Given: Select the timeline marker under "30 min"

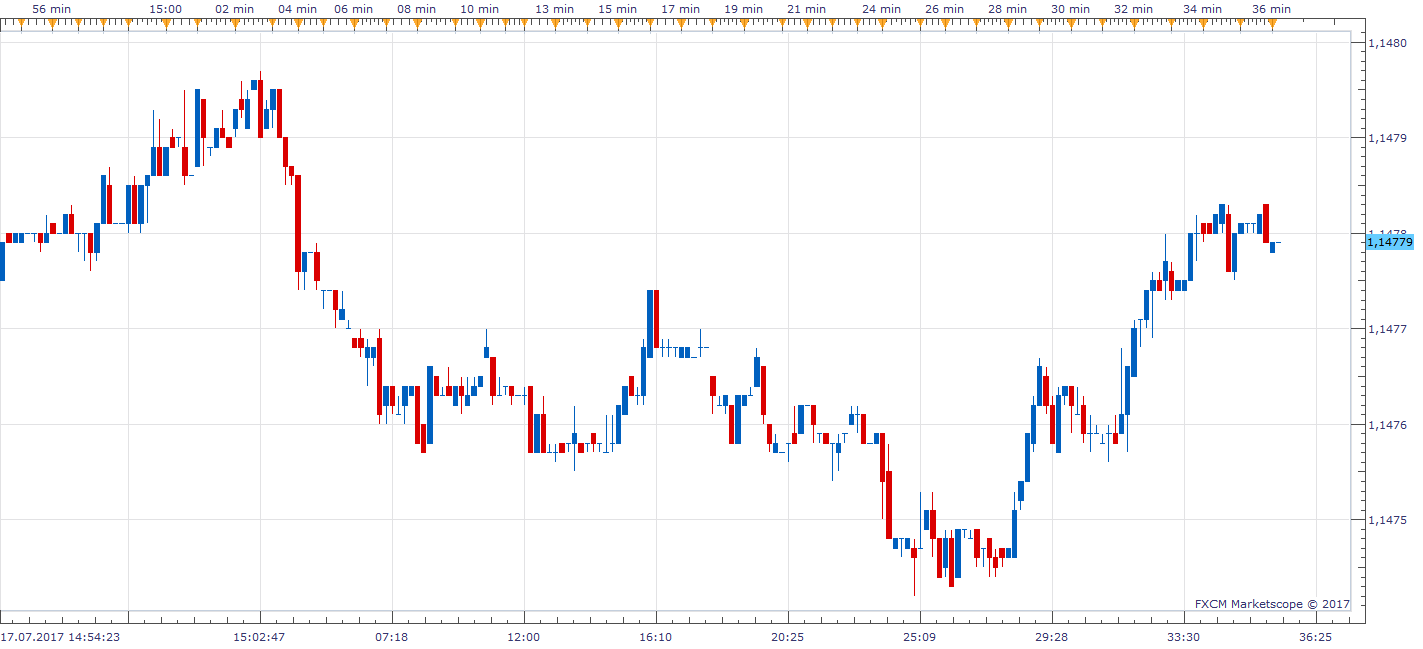Looking at the screenshot, I should click(x=1070, y=22).
